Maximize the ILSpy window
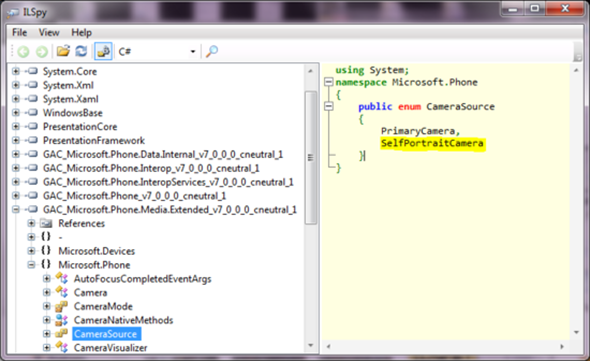The image size is (590, 361). (534, 9)
